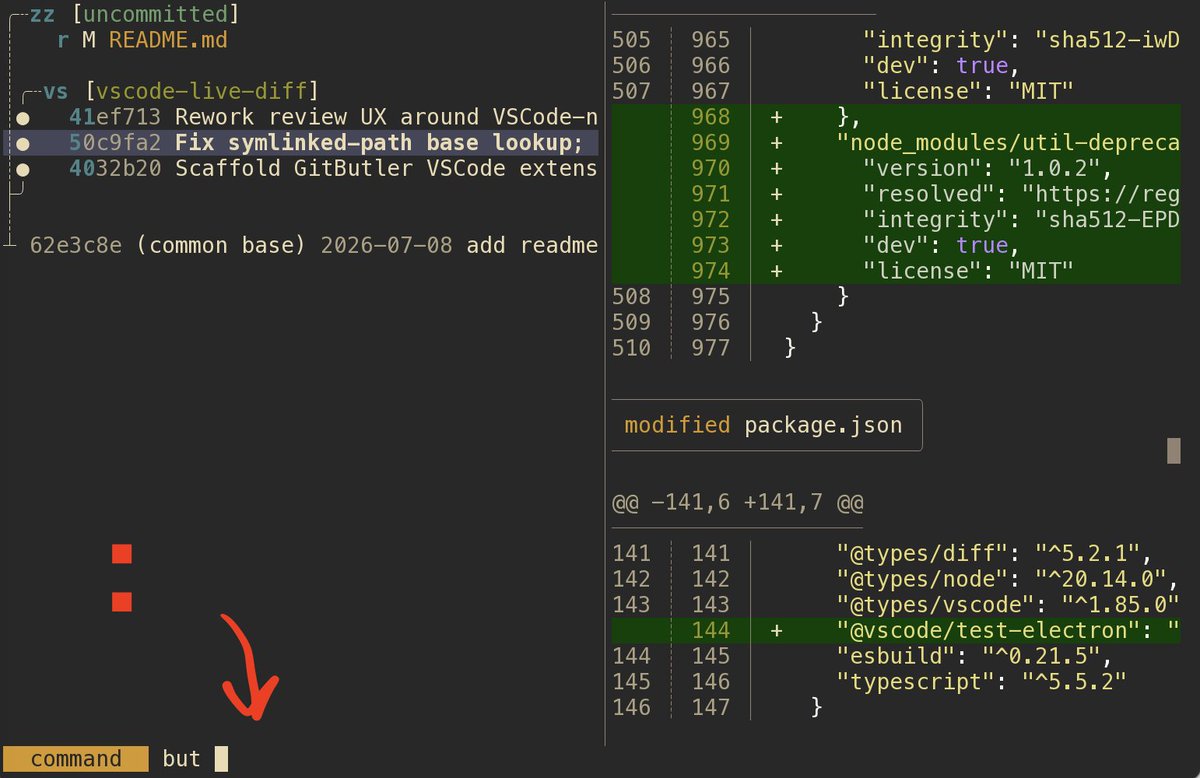Viewport: 1200px width, 778px height.
Task: Select the README.md modified file row
Action: pos(143,41)
